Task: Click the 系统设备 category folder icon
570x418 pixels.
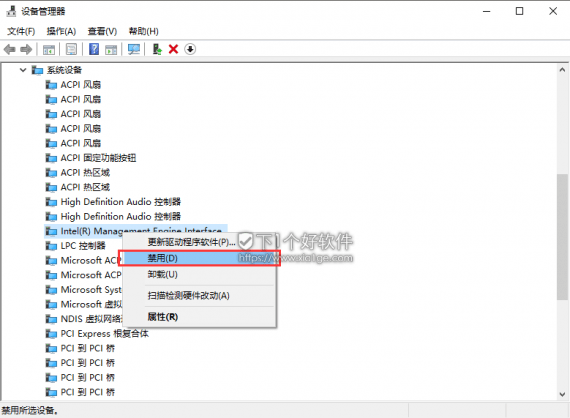Action: 37,70
